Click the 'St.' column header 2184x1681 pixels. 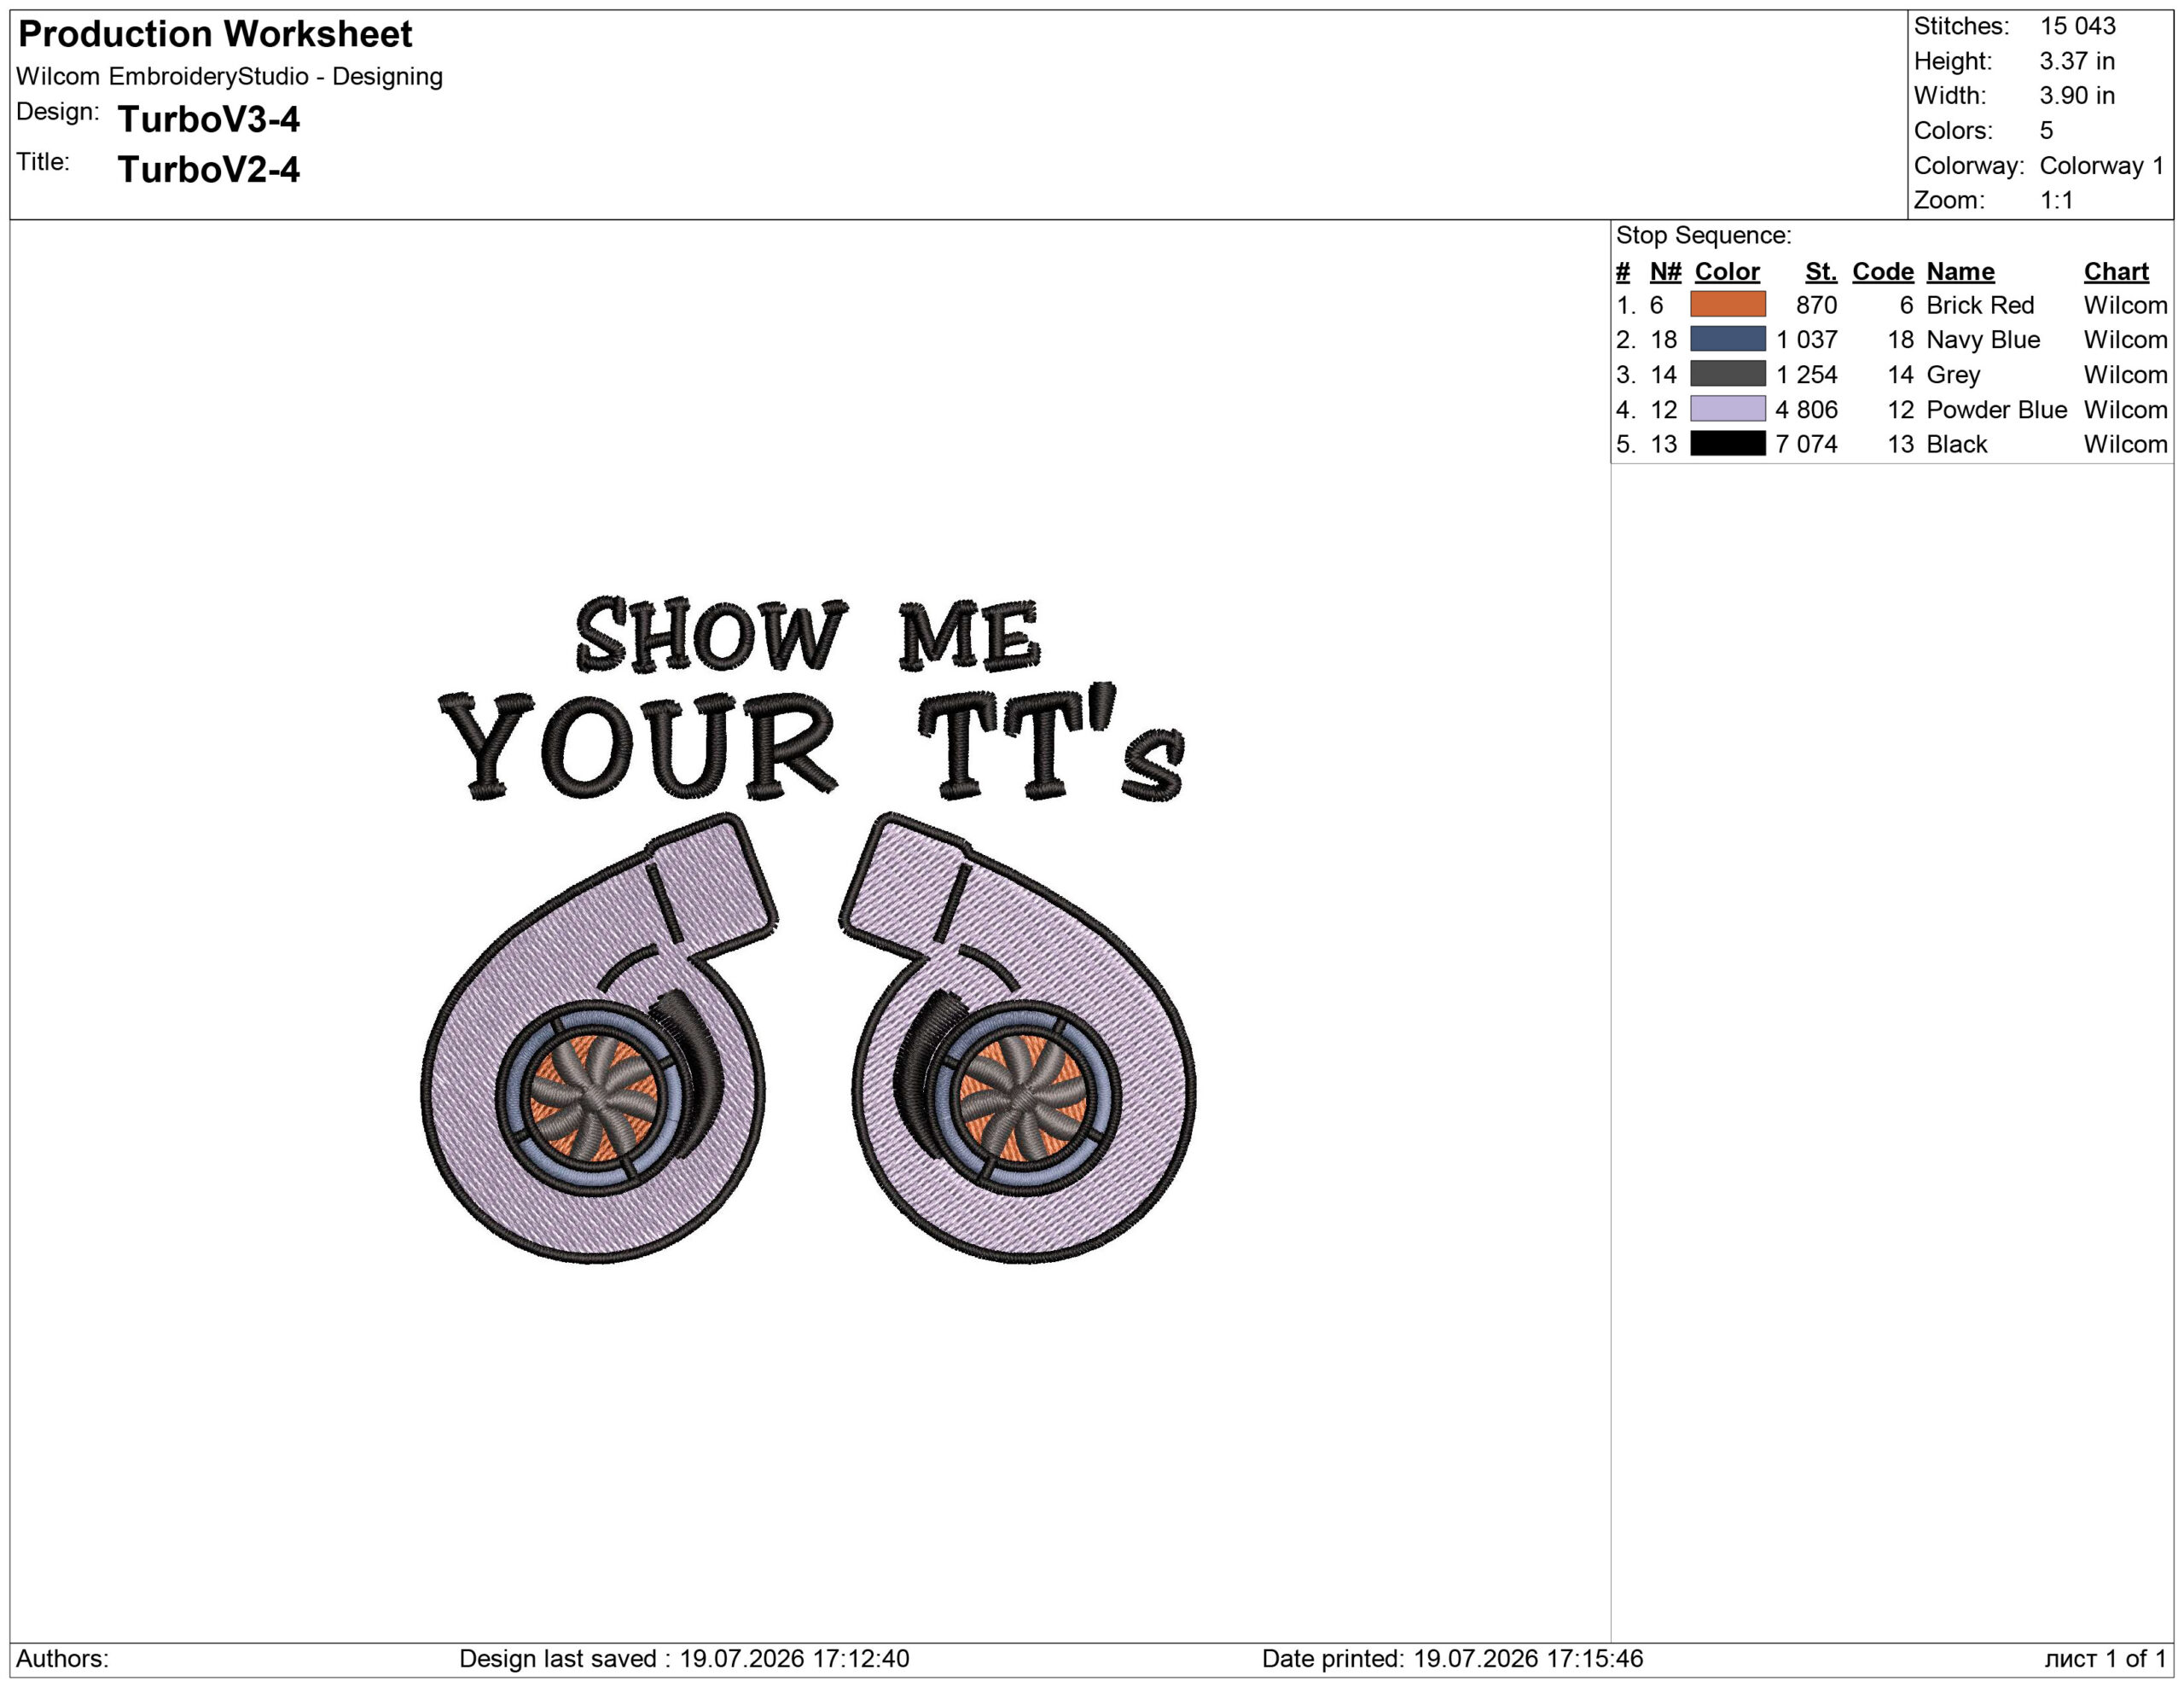(1821, 272)
